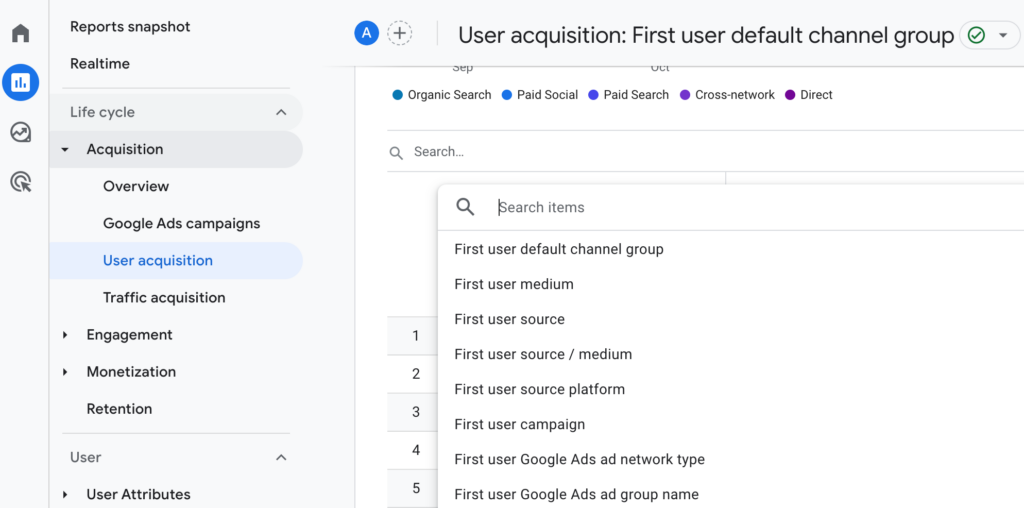Collapse the Life cycle section chevron
This screenshot has height=508, width=1024.
(x=281, y=112)
